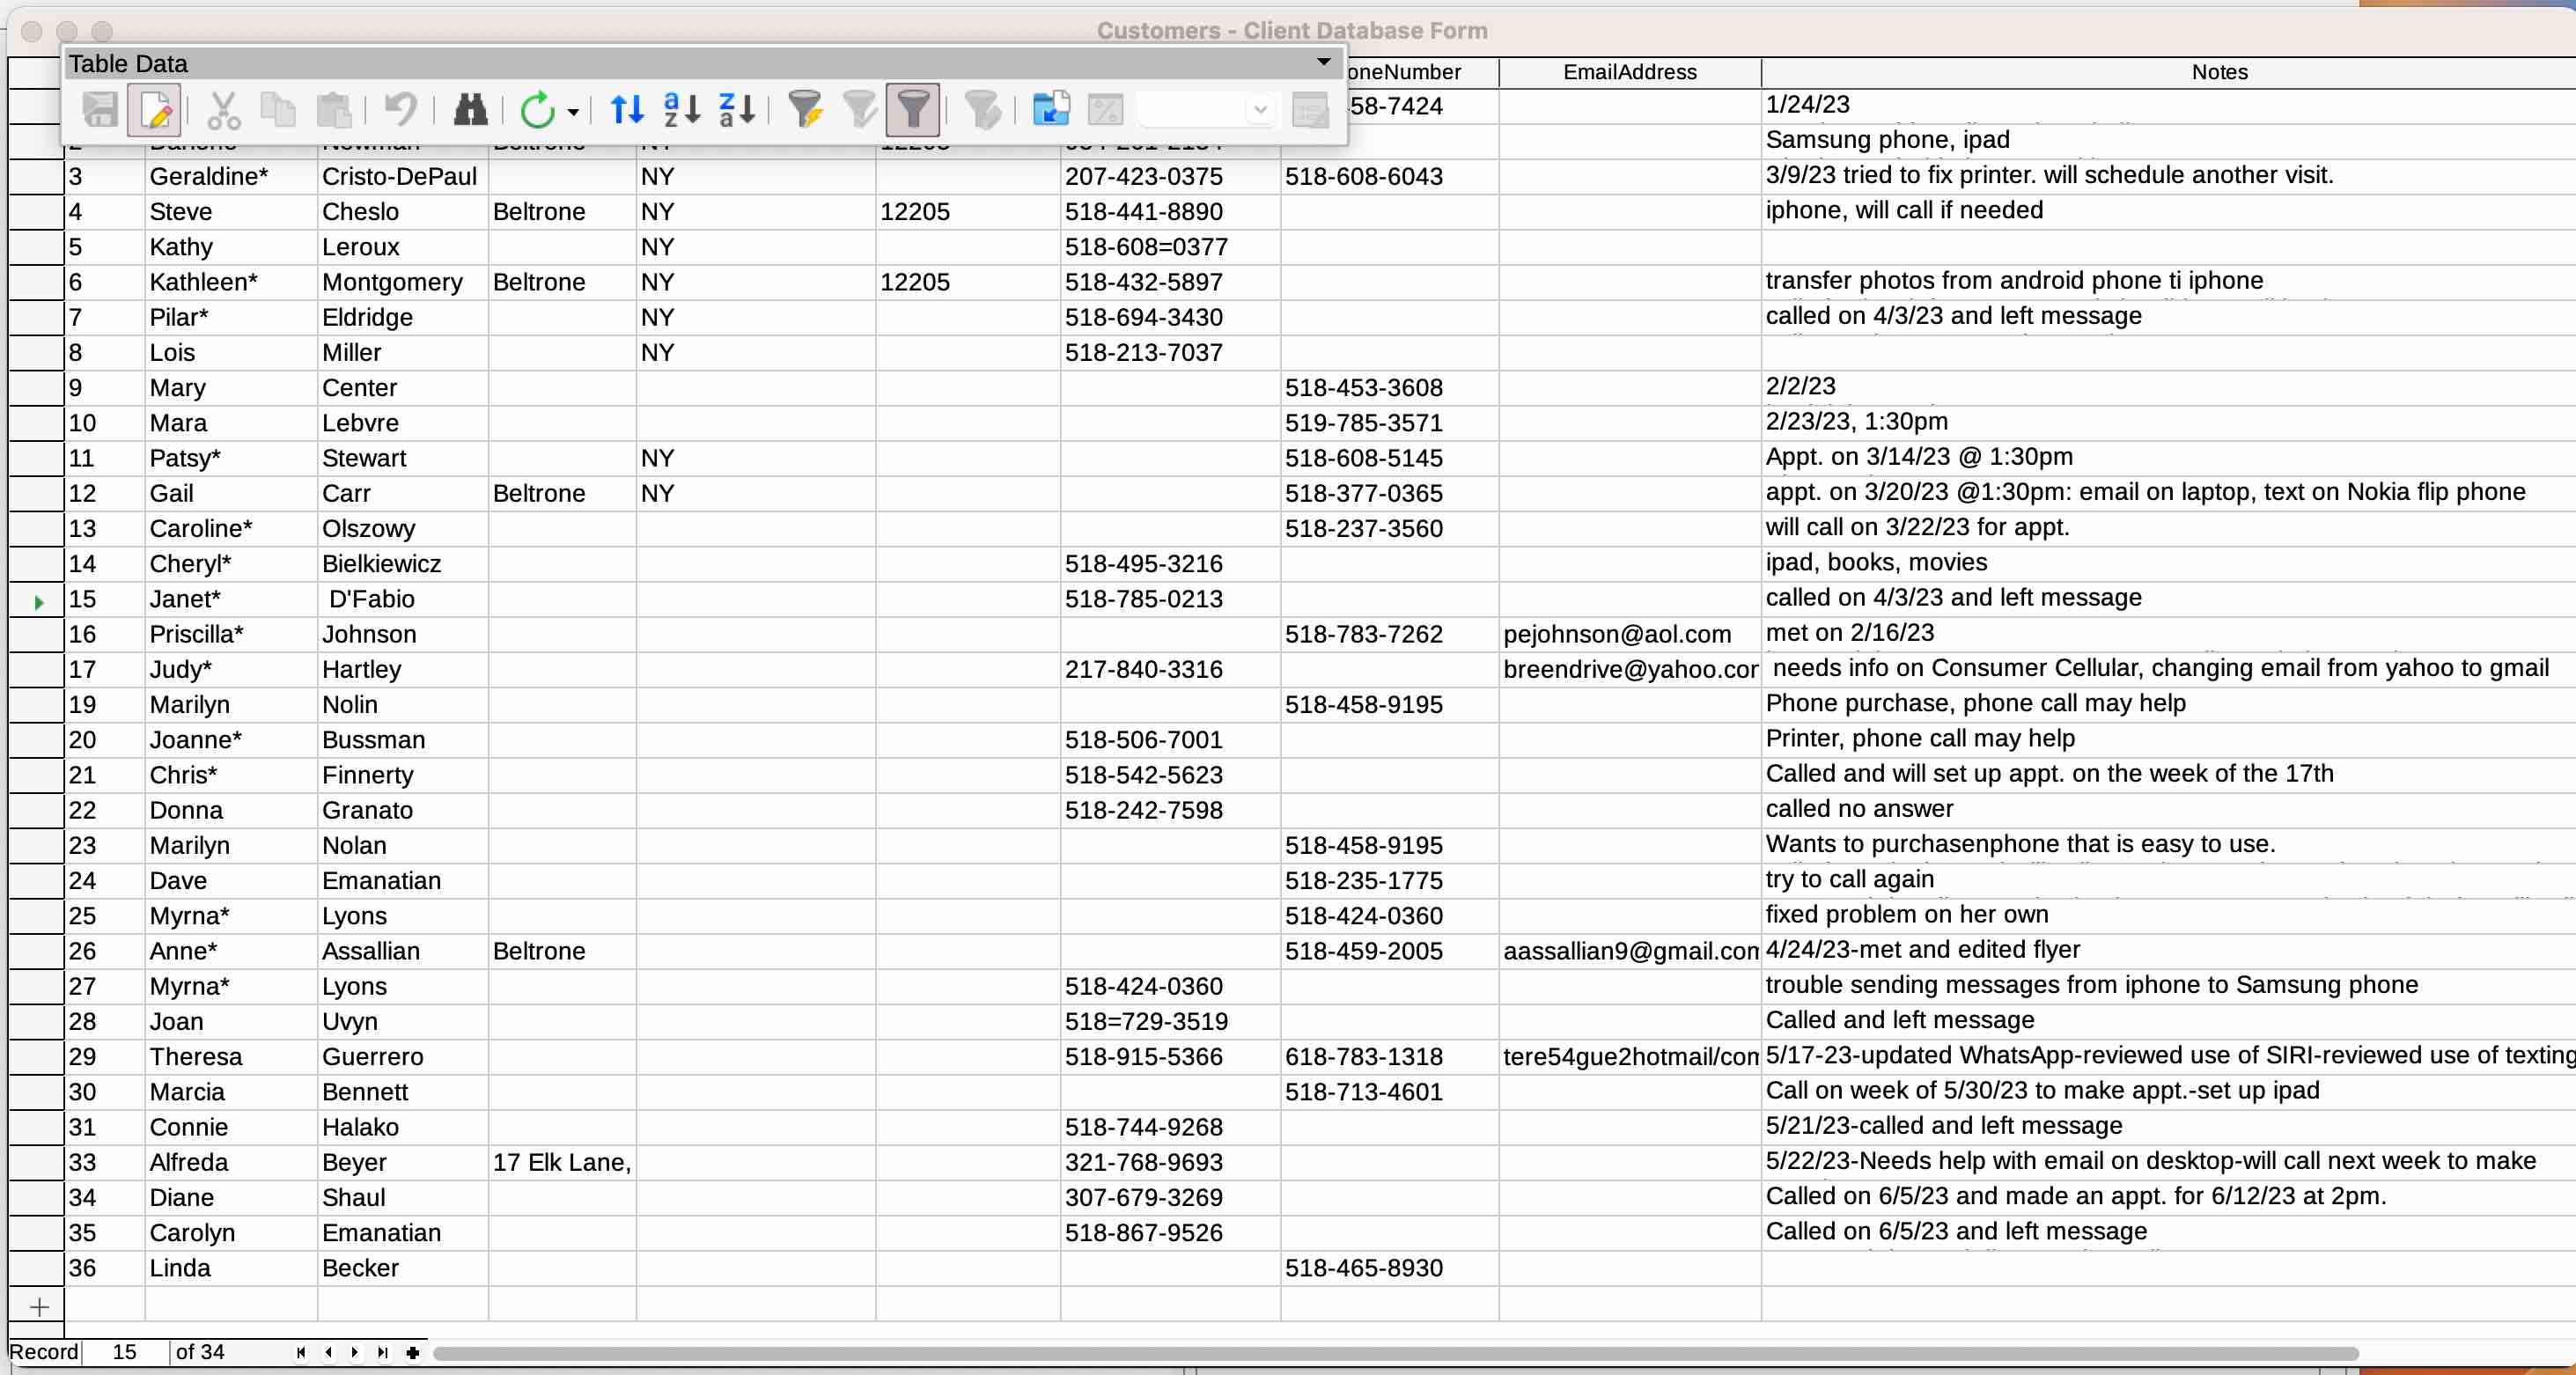
Task: Click city cell Beltrone in Gail Carr row
Action: coord(562,493)
